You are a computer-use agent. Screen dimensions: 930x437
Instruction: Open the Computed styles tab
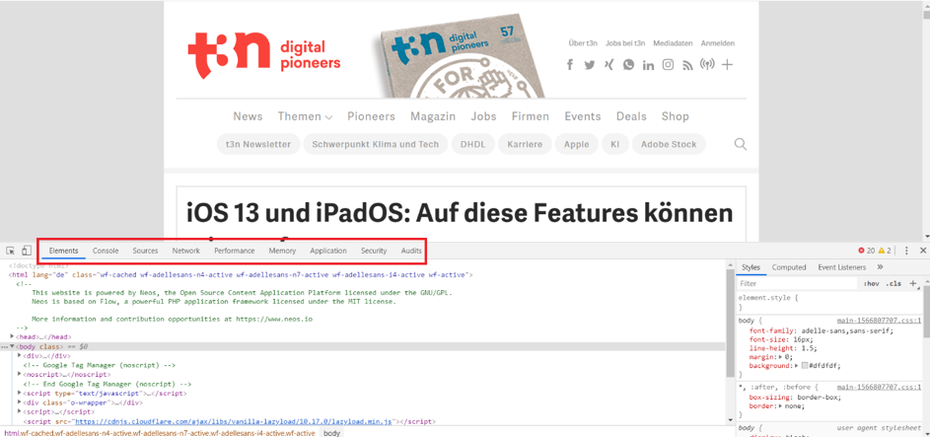pos(789,267)
